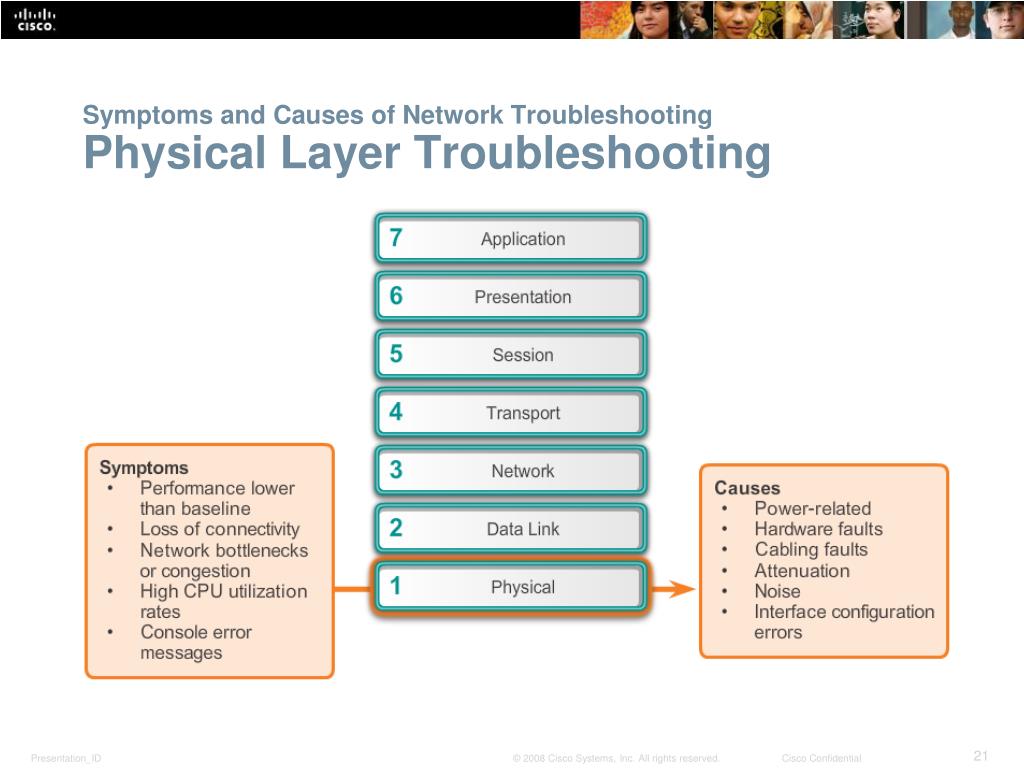Click 'Interface configuration errors' cause
The width and height of the screenshot is (1024, 768).
[844, 622]
